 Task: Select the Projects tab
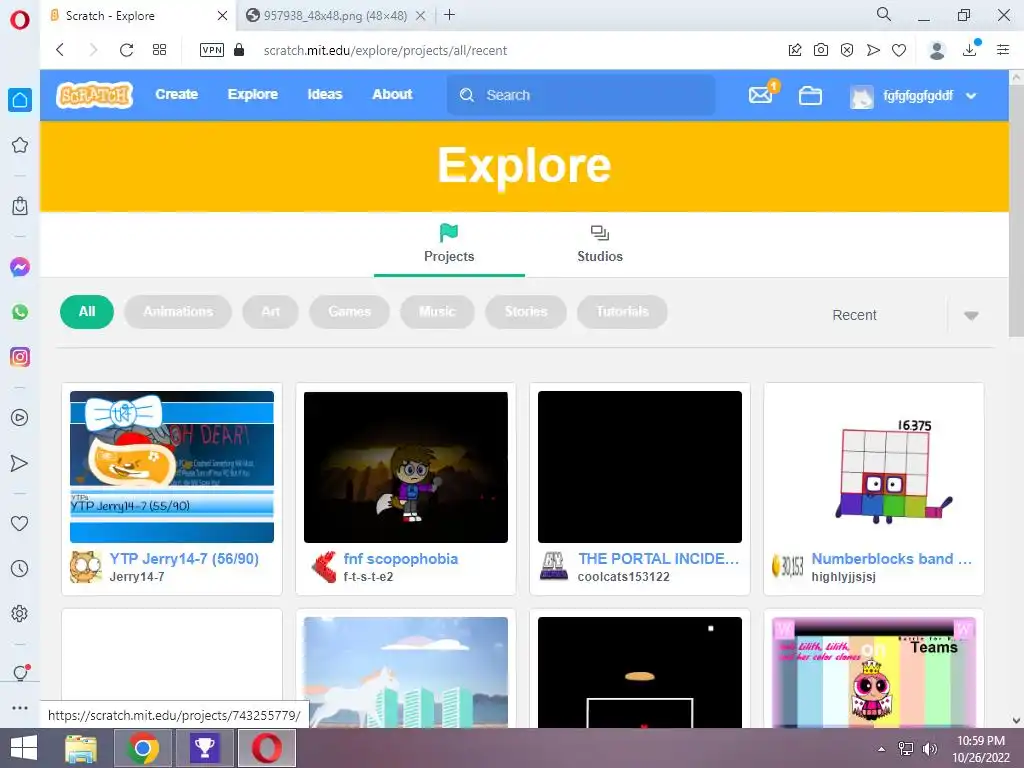[449, 244]
